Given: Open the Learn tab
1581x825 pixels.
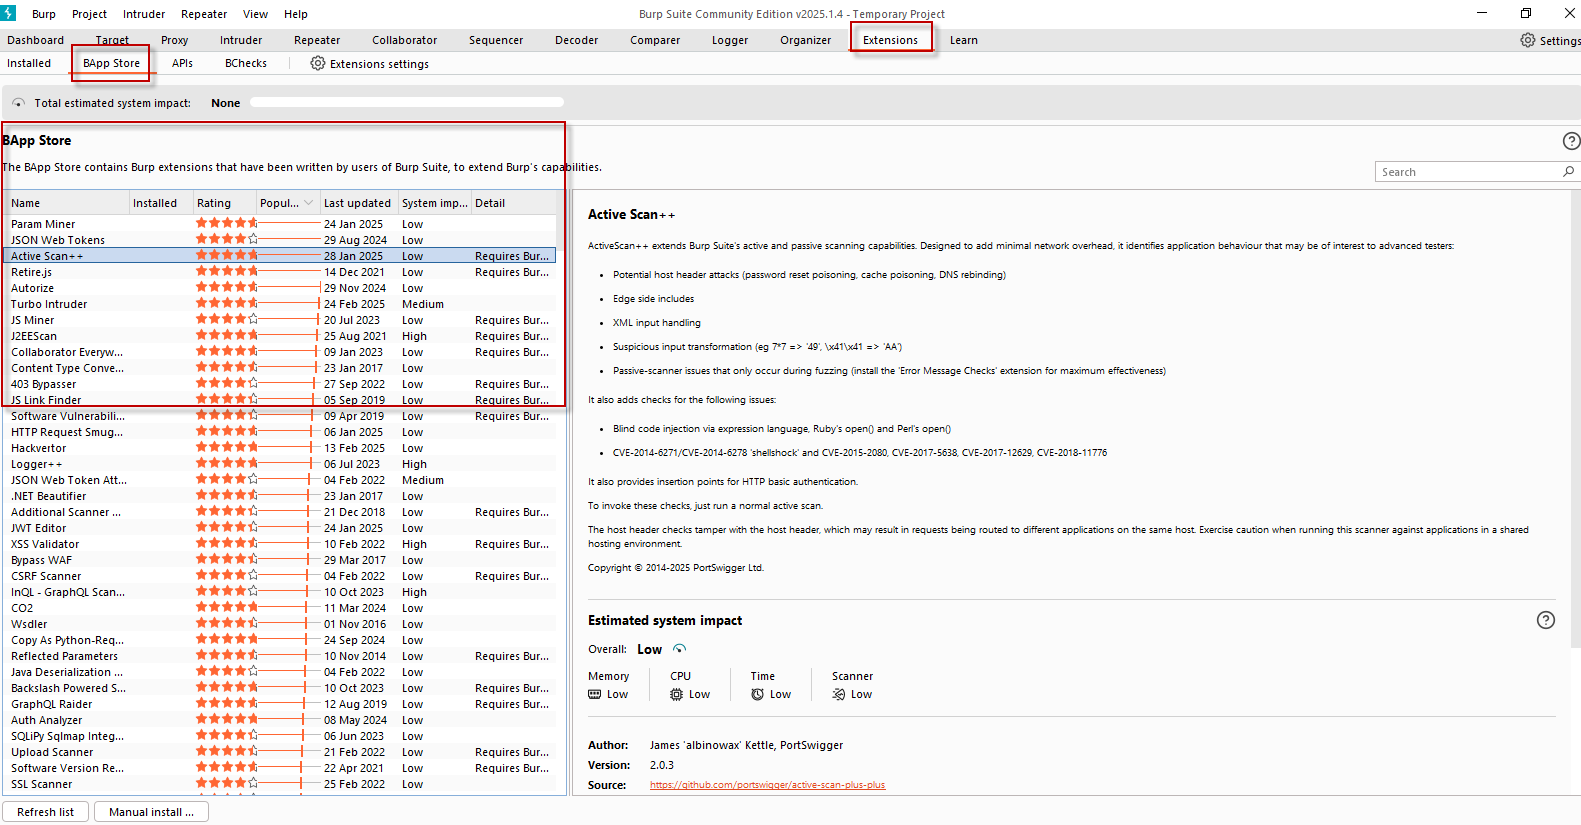Looking at the screenshot, I should coord(964,40).
